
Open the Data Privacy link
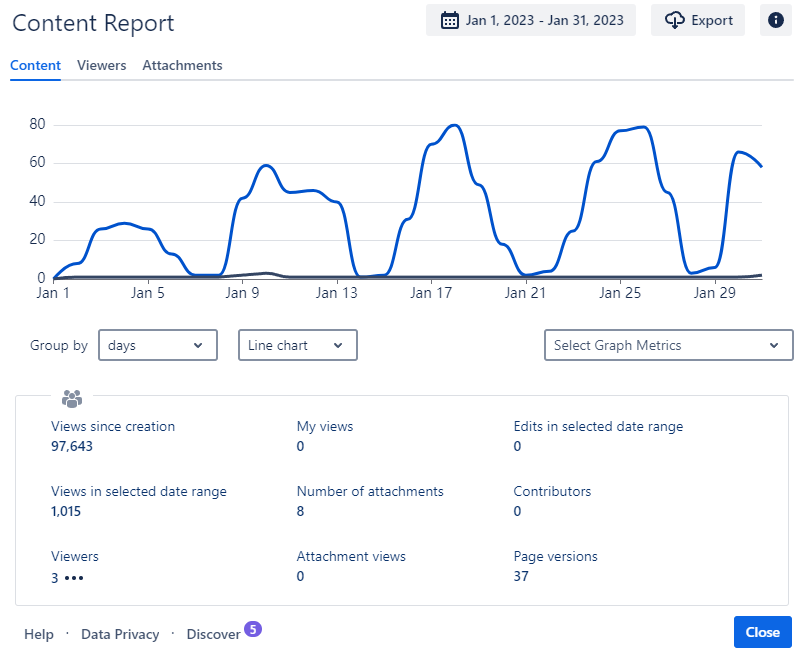(120, 634)
